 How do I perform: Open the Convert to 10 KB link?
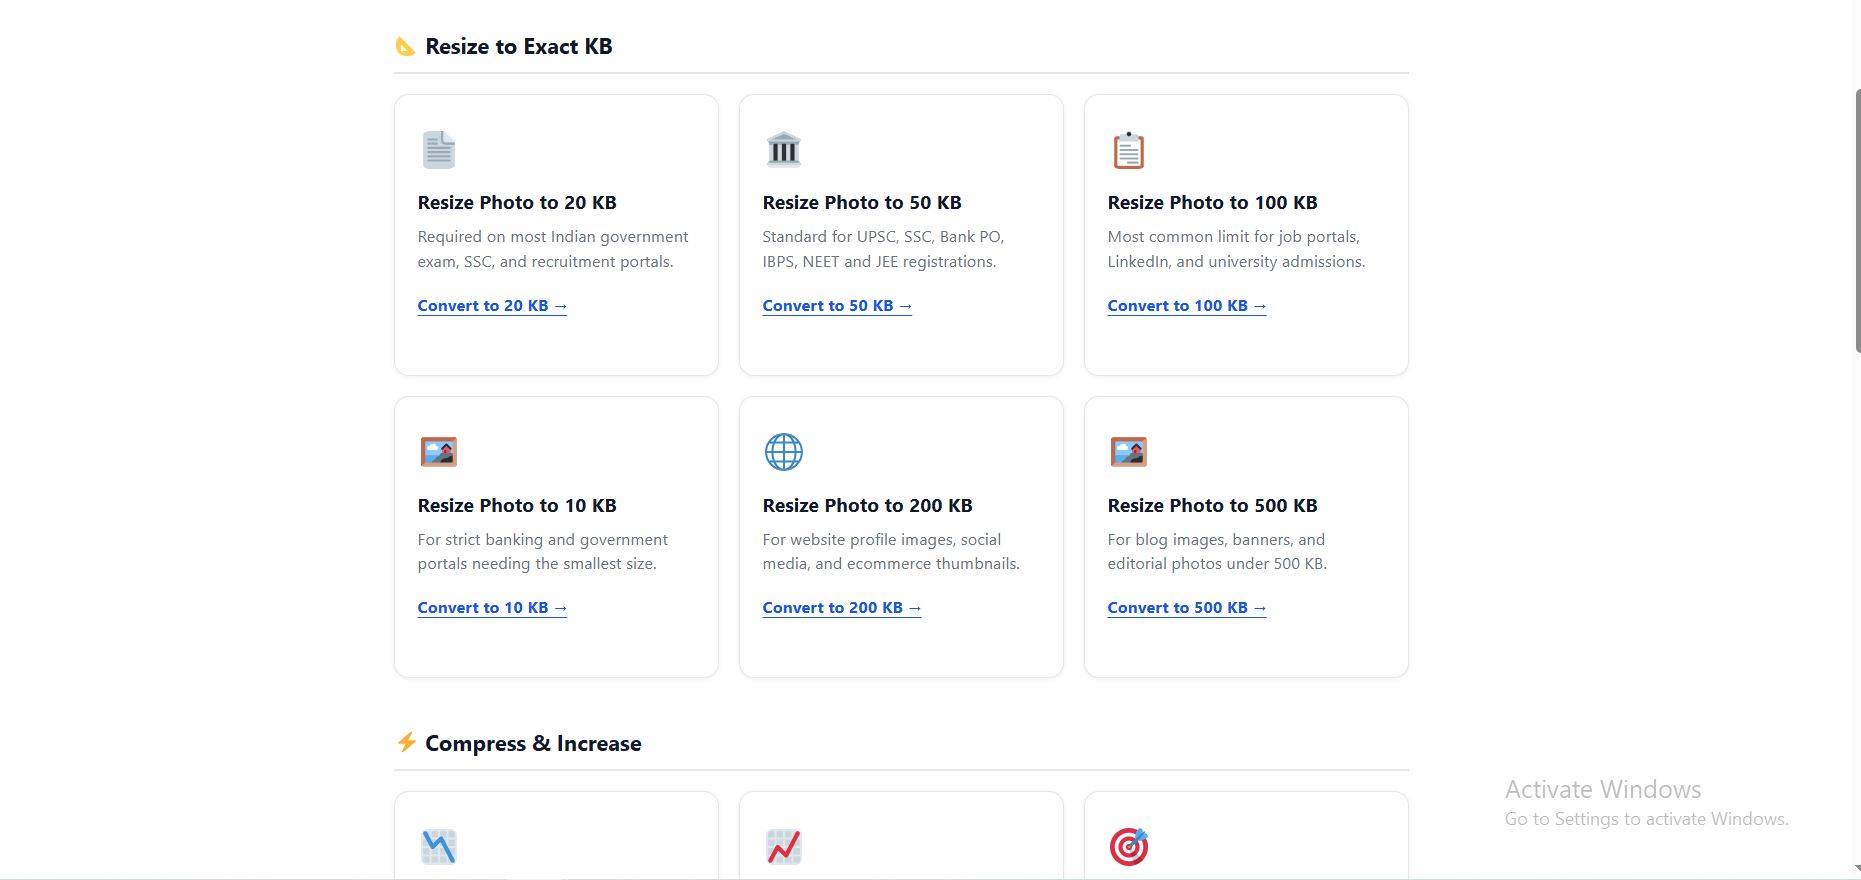492,608
